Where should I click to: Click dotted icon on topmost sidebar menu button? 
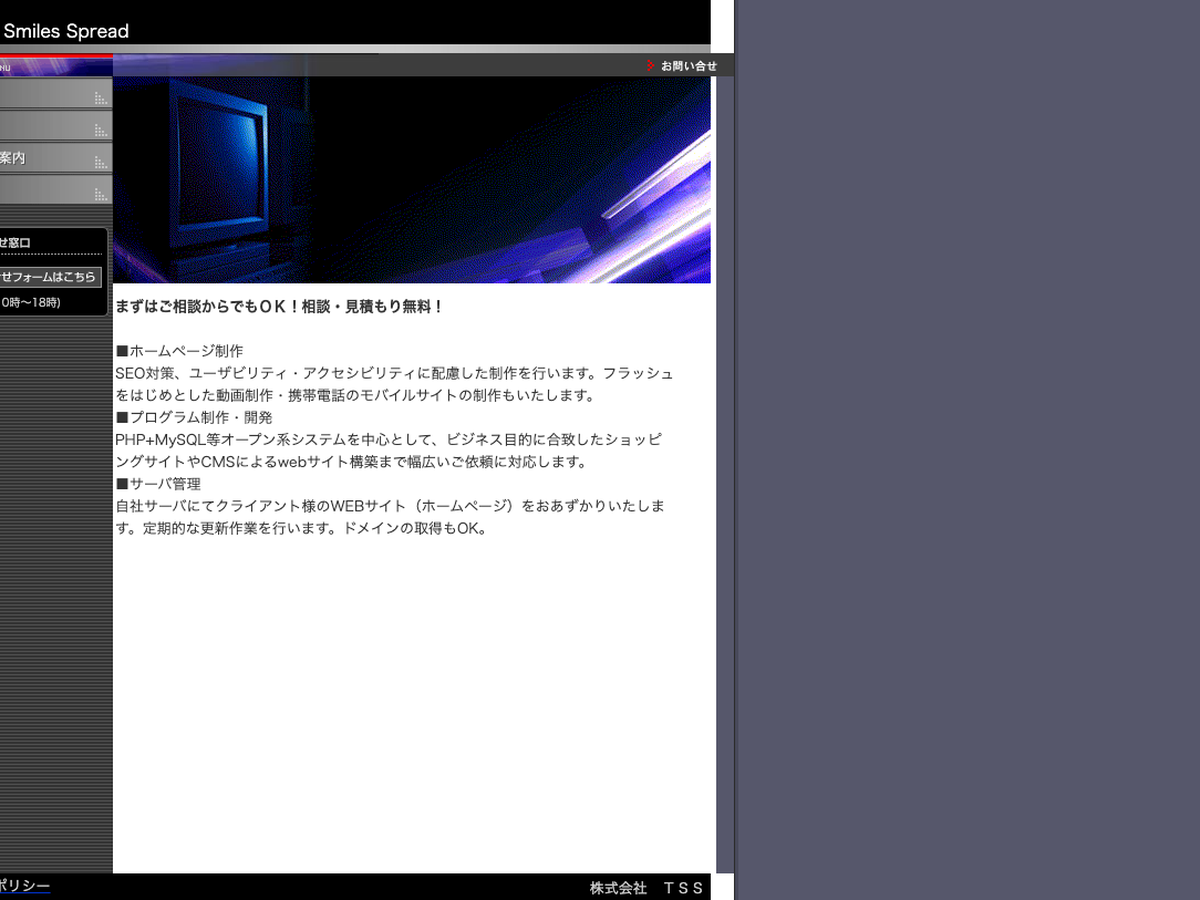(x=100, y=98)
